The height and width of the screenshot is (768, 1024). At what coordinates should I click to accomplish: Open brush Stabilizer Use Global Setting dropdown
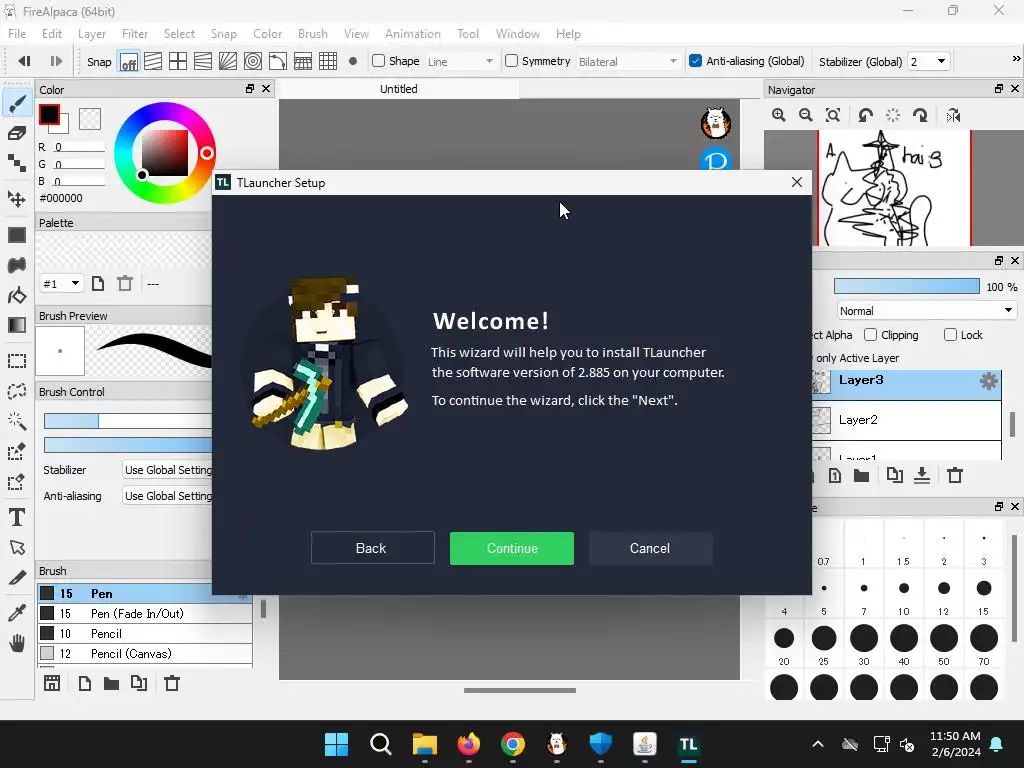[168, 470]
